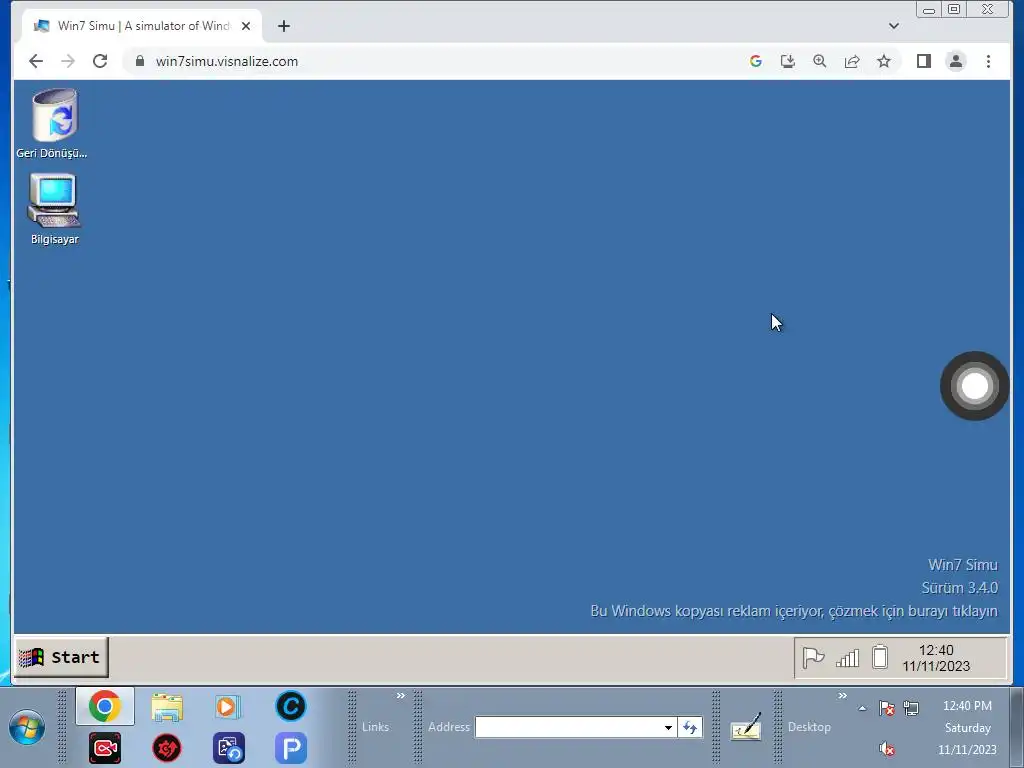
Task: Launch Windows Media Player from taskbar
Action: click(228, 707)
